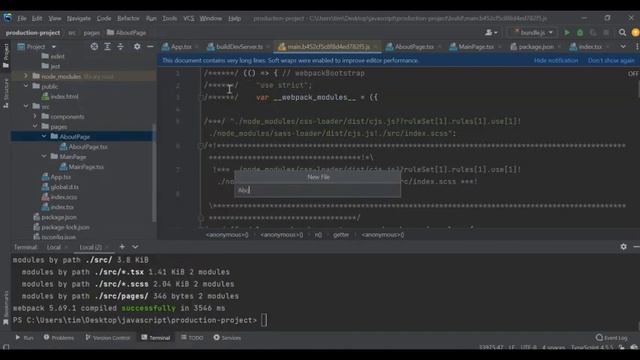Open the Run tool window
The height and width of the screenshot is (360, 640).
click(24, 338)
